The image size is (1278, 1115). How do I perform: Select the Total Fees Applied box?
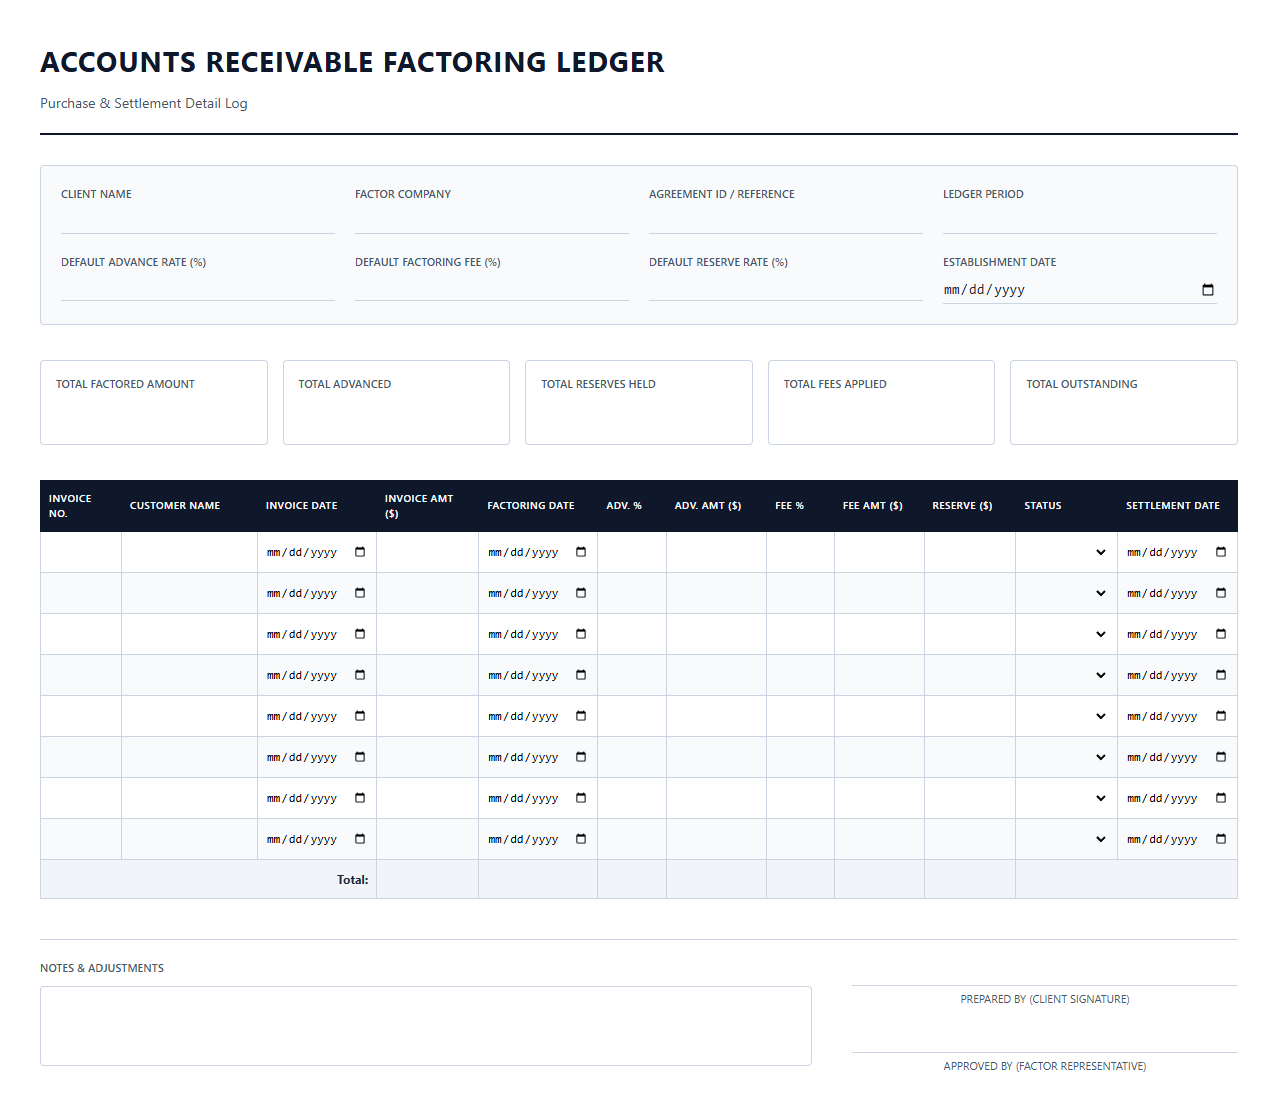pyautogui.click(x=881, y=402)
